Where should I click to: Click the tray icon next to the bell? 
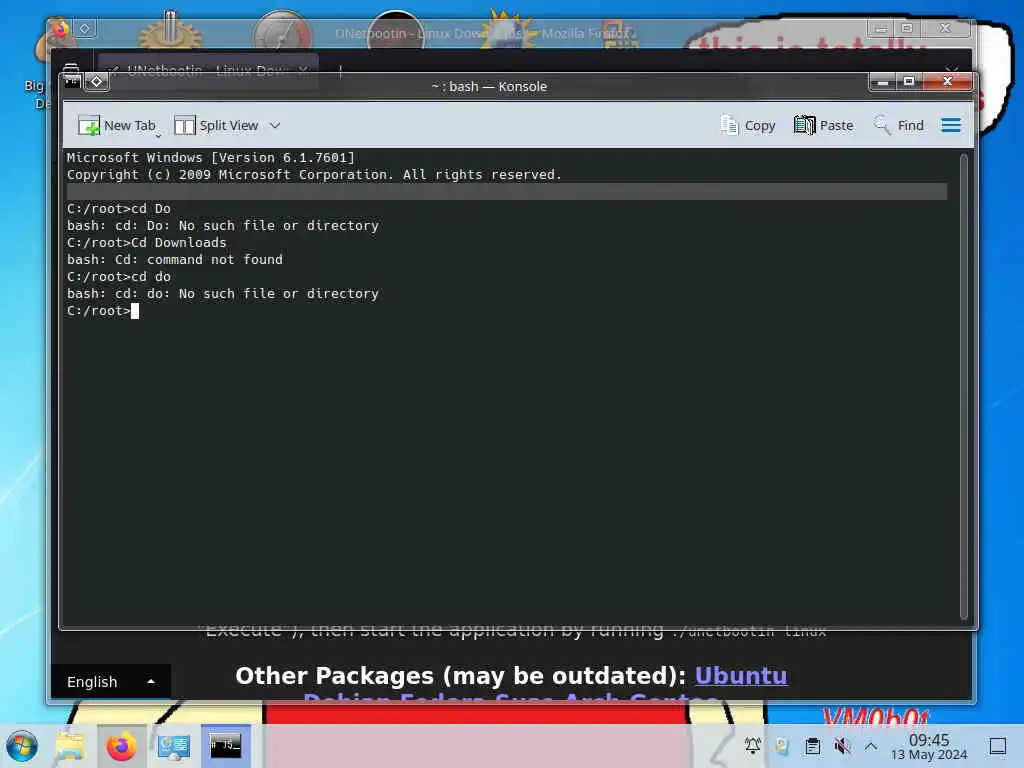click(782, 746)
